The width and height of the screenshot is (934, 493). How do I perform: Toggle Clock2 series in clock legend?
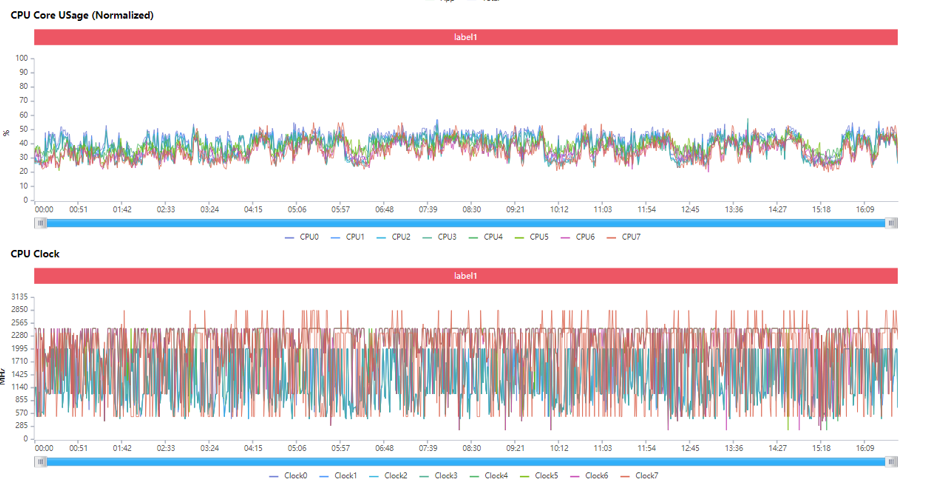click(388, 476)
